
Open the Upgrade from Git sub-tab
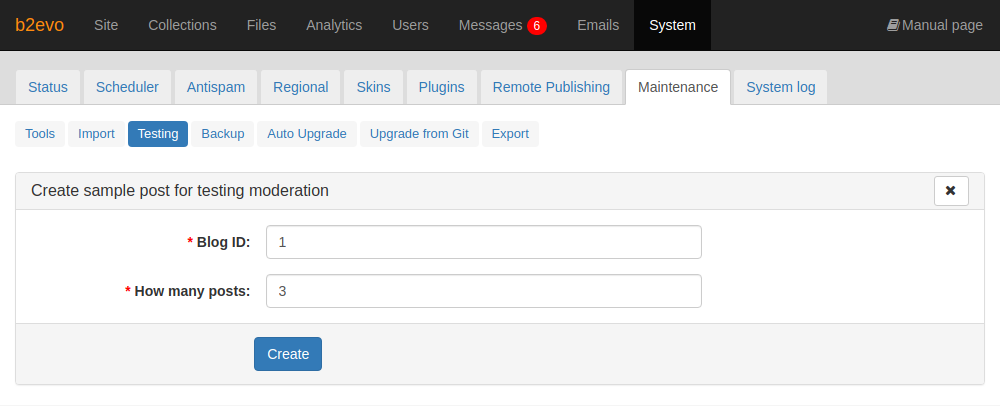point(419,134)
